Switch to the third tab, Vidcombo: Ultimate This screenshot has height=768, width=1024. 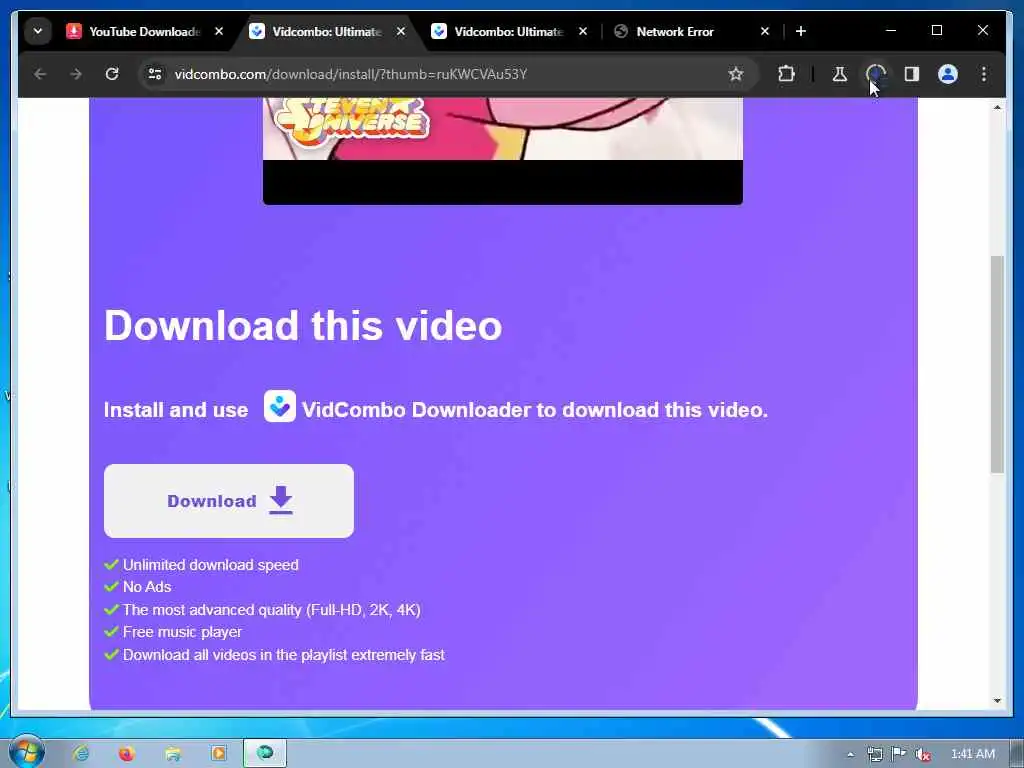click(508, 31)
